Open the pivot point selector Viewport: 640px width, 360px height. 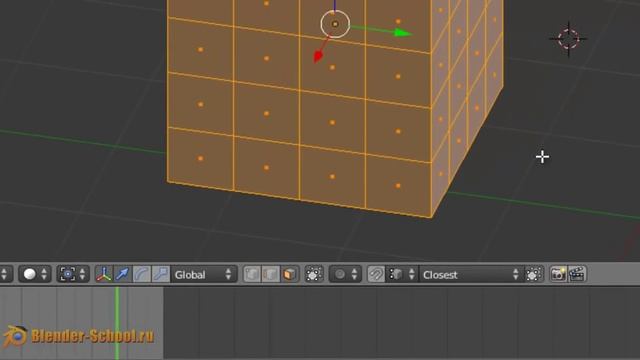[x=73, y=274]
